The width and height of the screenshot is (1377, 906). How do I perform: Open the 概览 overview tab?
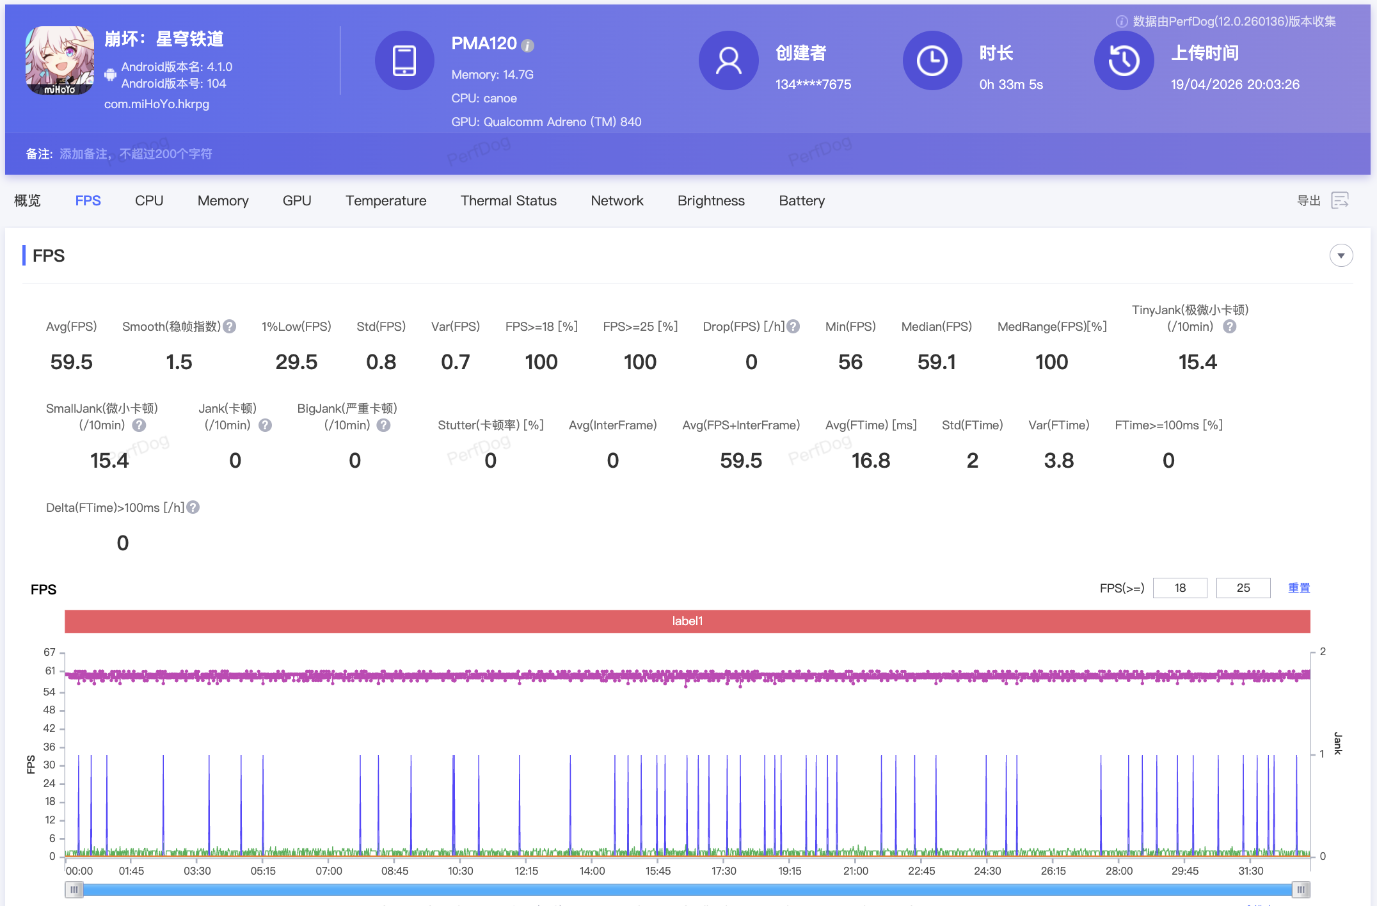[28, 201]
